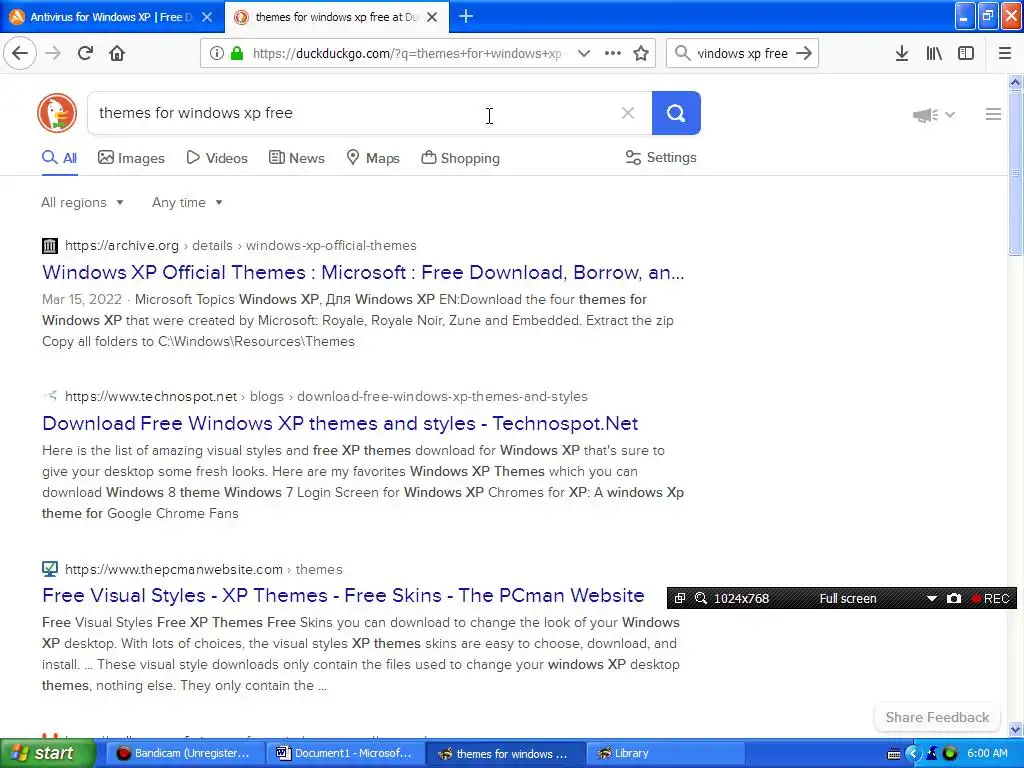Open Free Visual Styles PCman Website result
This screenshot has height=768, width=1024.
343,596
